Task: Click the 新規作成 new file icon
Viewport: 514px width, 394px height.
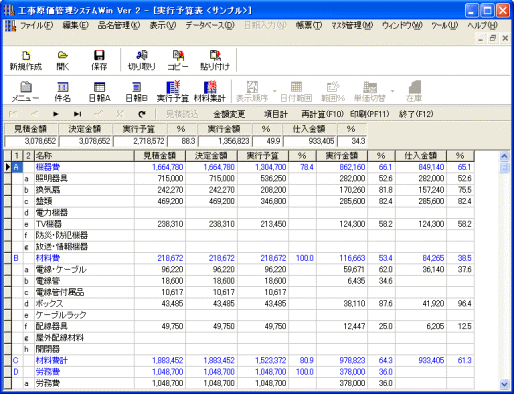Action: point(26,60)
